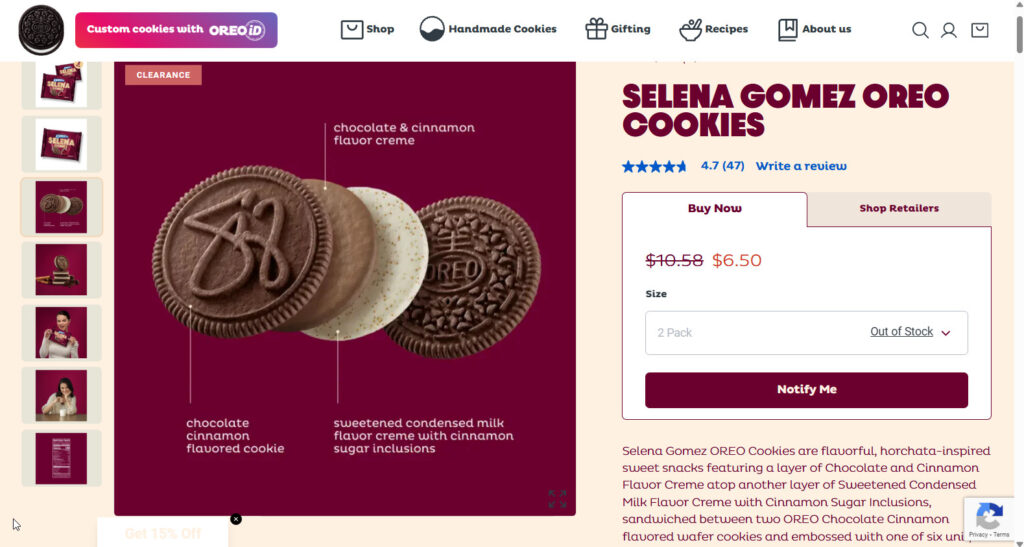Click Custom cookies with OREOiD banner
Viewport: 1024px width, 547px height.
click(176, 30)
